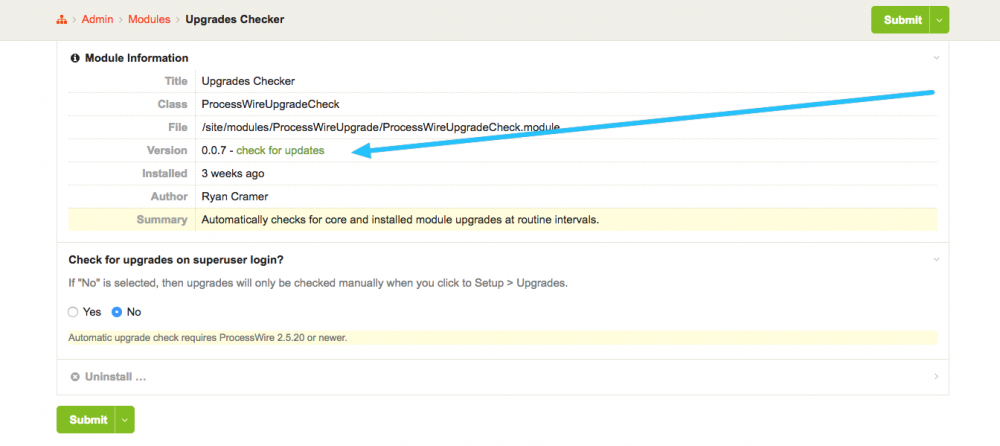Select the Yes radio button

click(73, 312)
